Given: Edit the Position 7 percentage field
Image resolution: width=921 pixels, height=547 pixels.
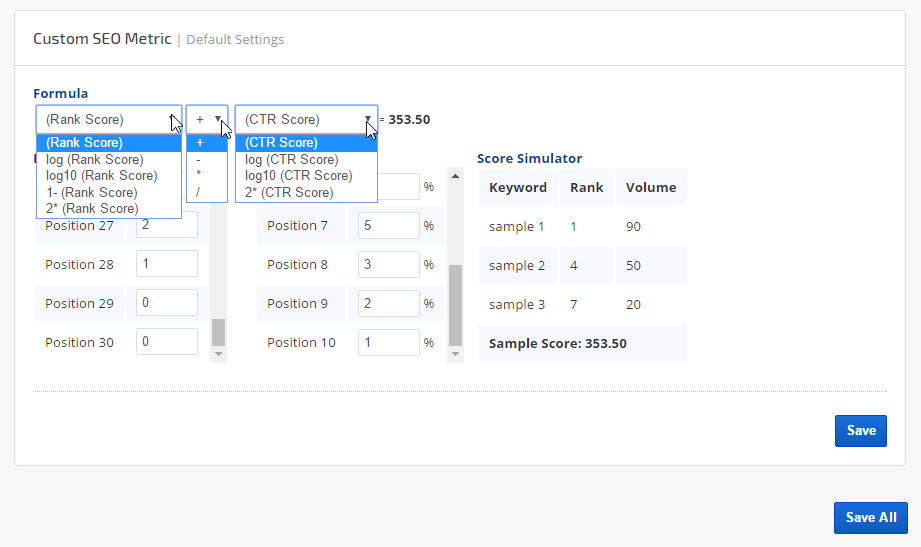Looking at the screenshot, I should (x=388, y=226).
